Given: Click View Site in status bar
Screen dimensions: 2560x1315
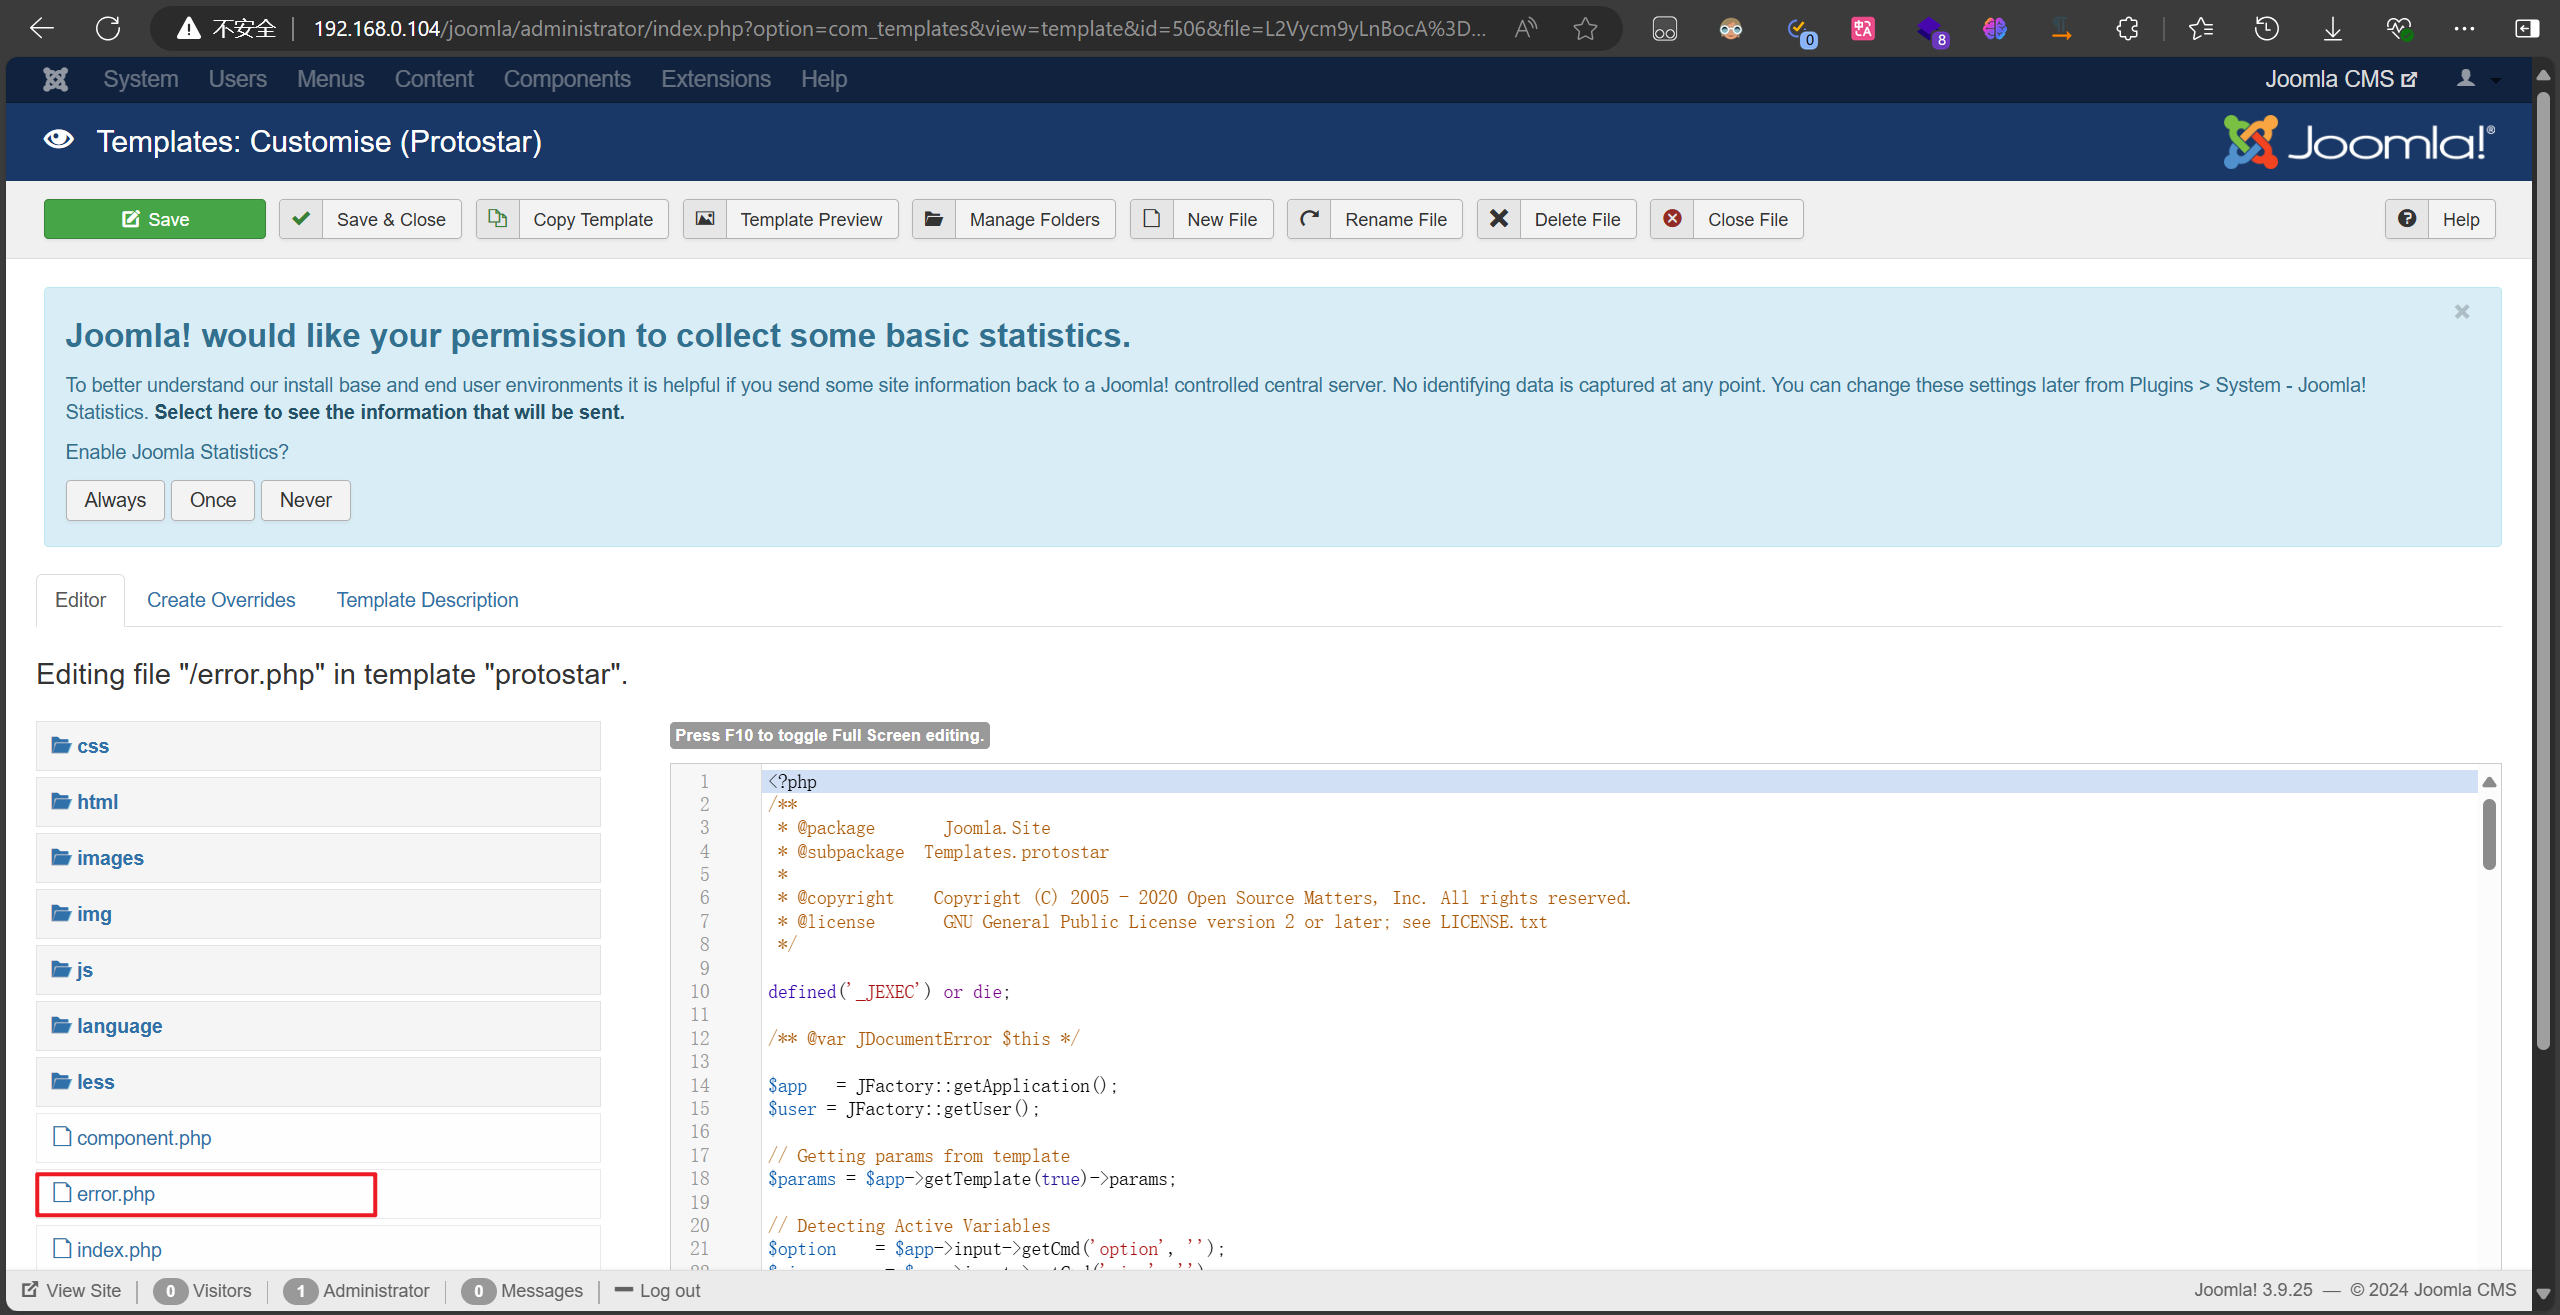Looking at the screenshot, I should pyautogui.click(x=72, y=1290).
